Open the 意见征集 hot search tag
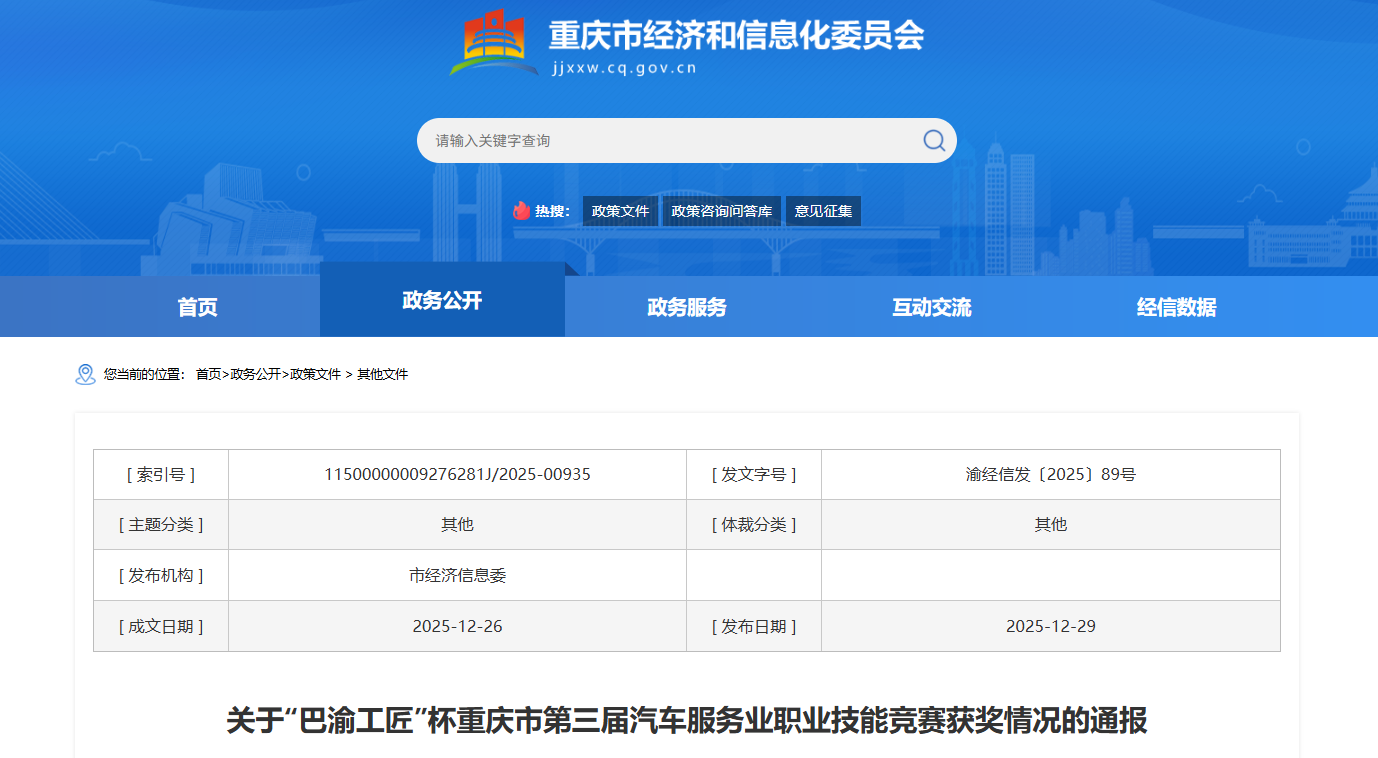The image size is (1378, 758). 823,211
